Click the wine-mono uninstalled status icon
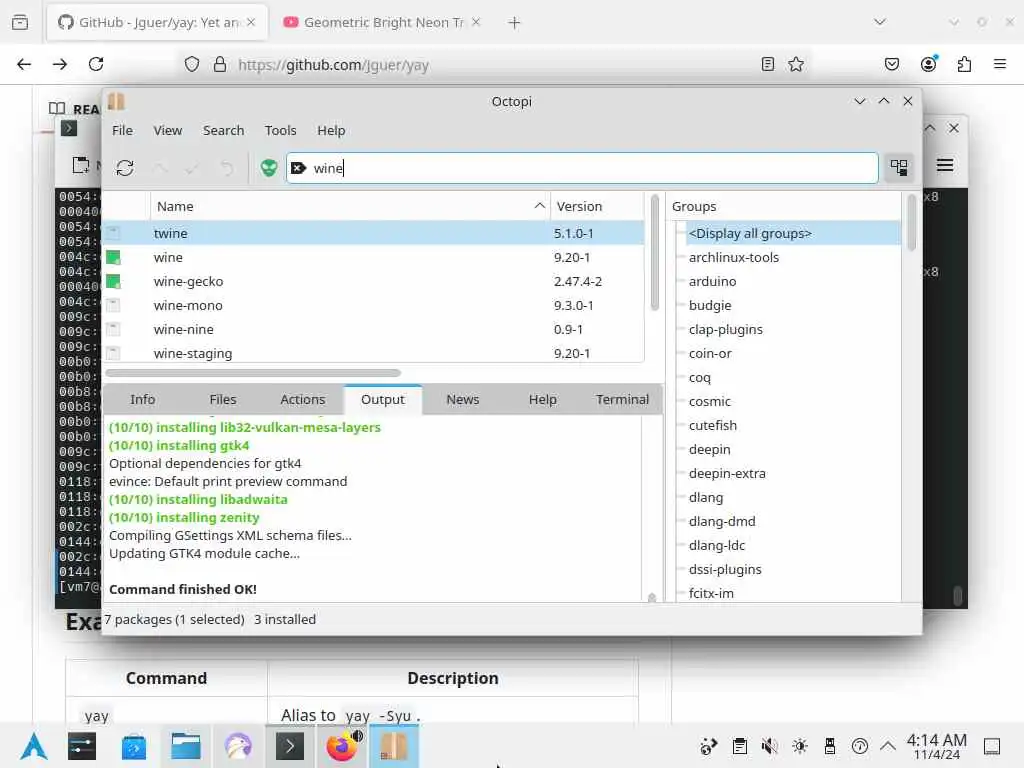1024x768 pixels. coord(113,306)
